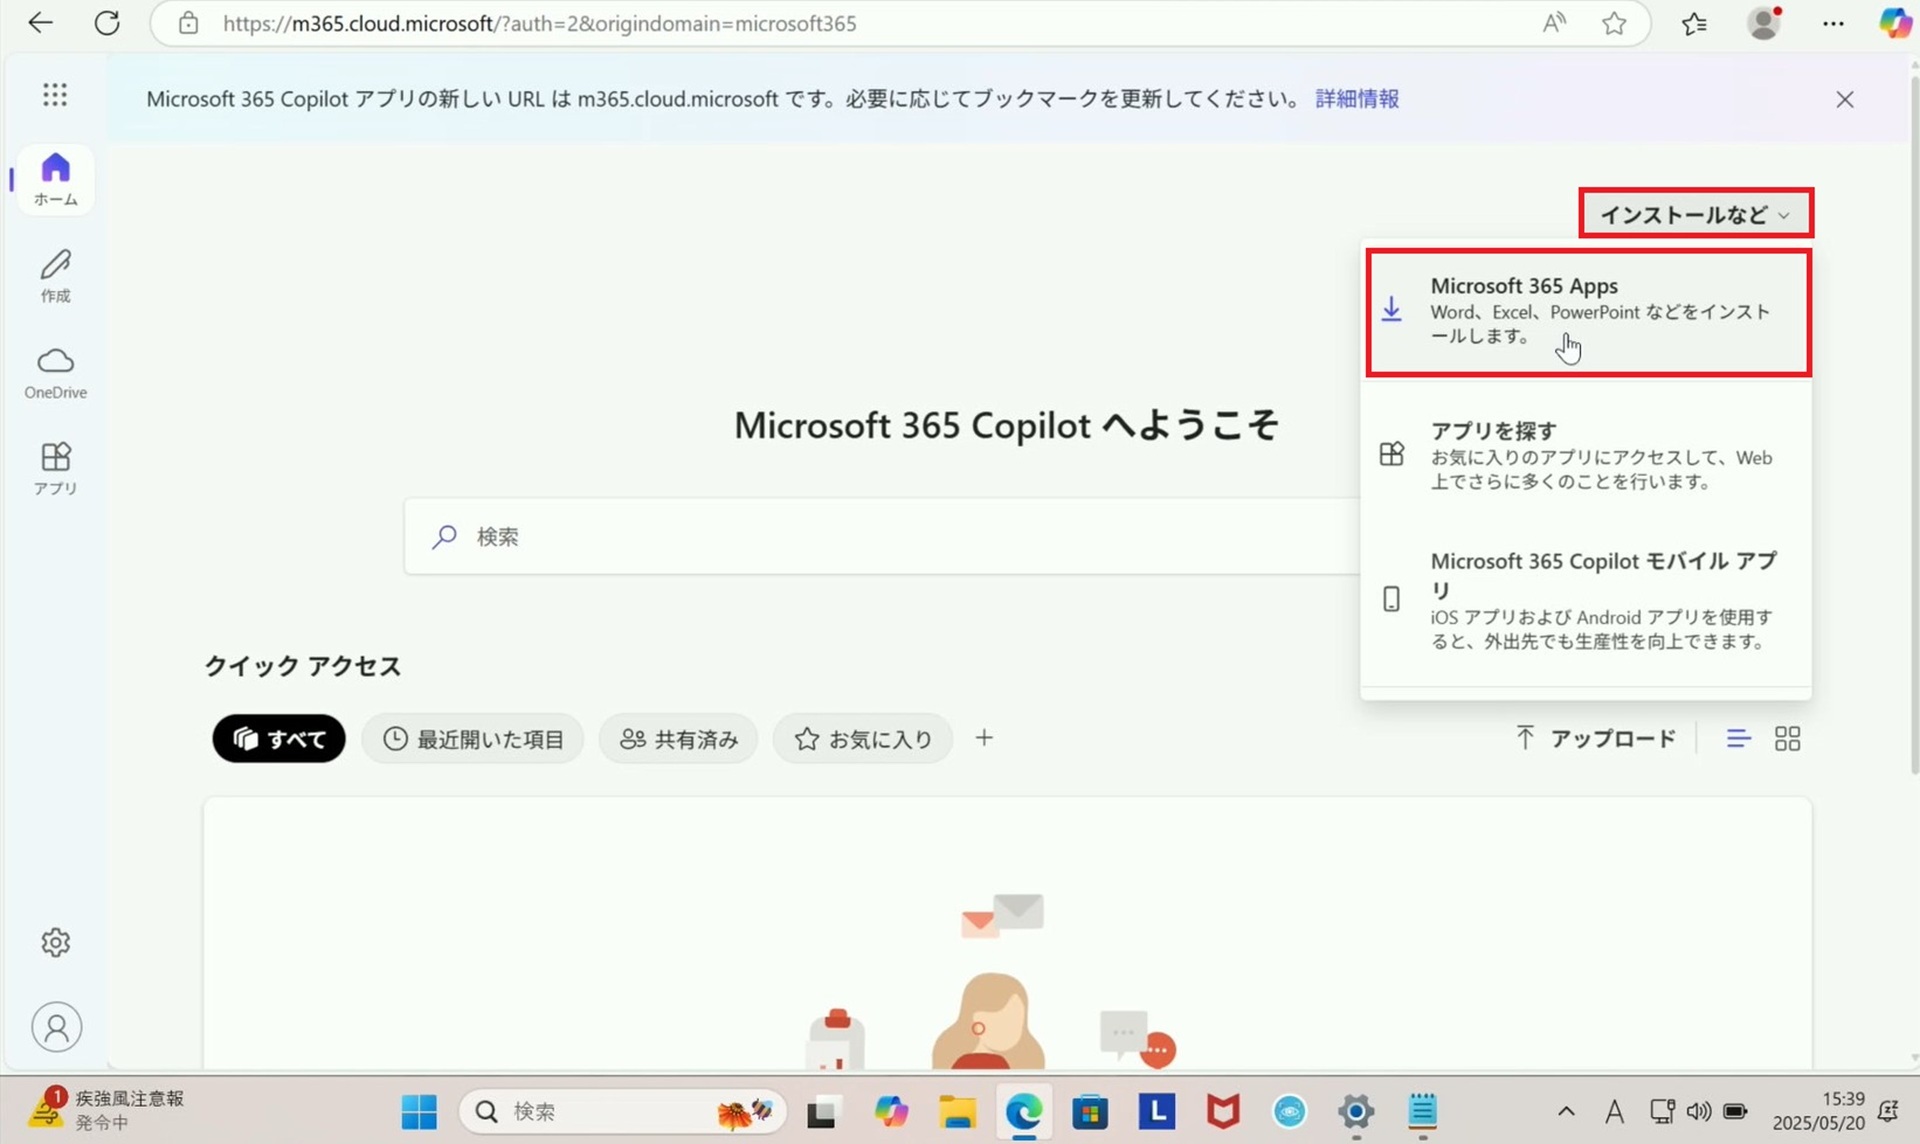
Task: Open the browser settings and more menu
Action: [1833, 23]
